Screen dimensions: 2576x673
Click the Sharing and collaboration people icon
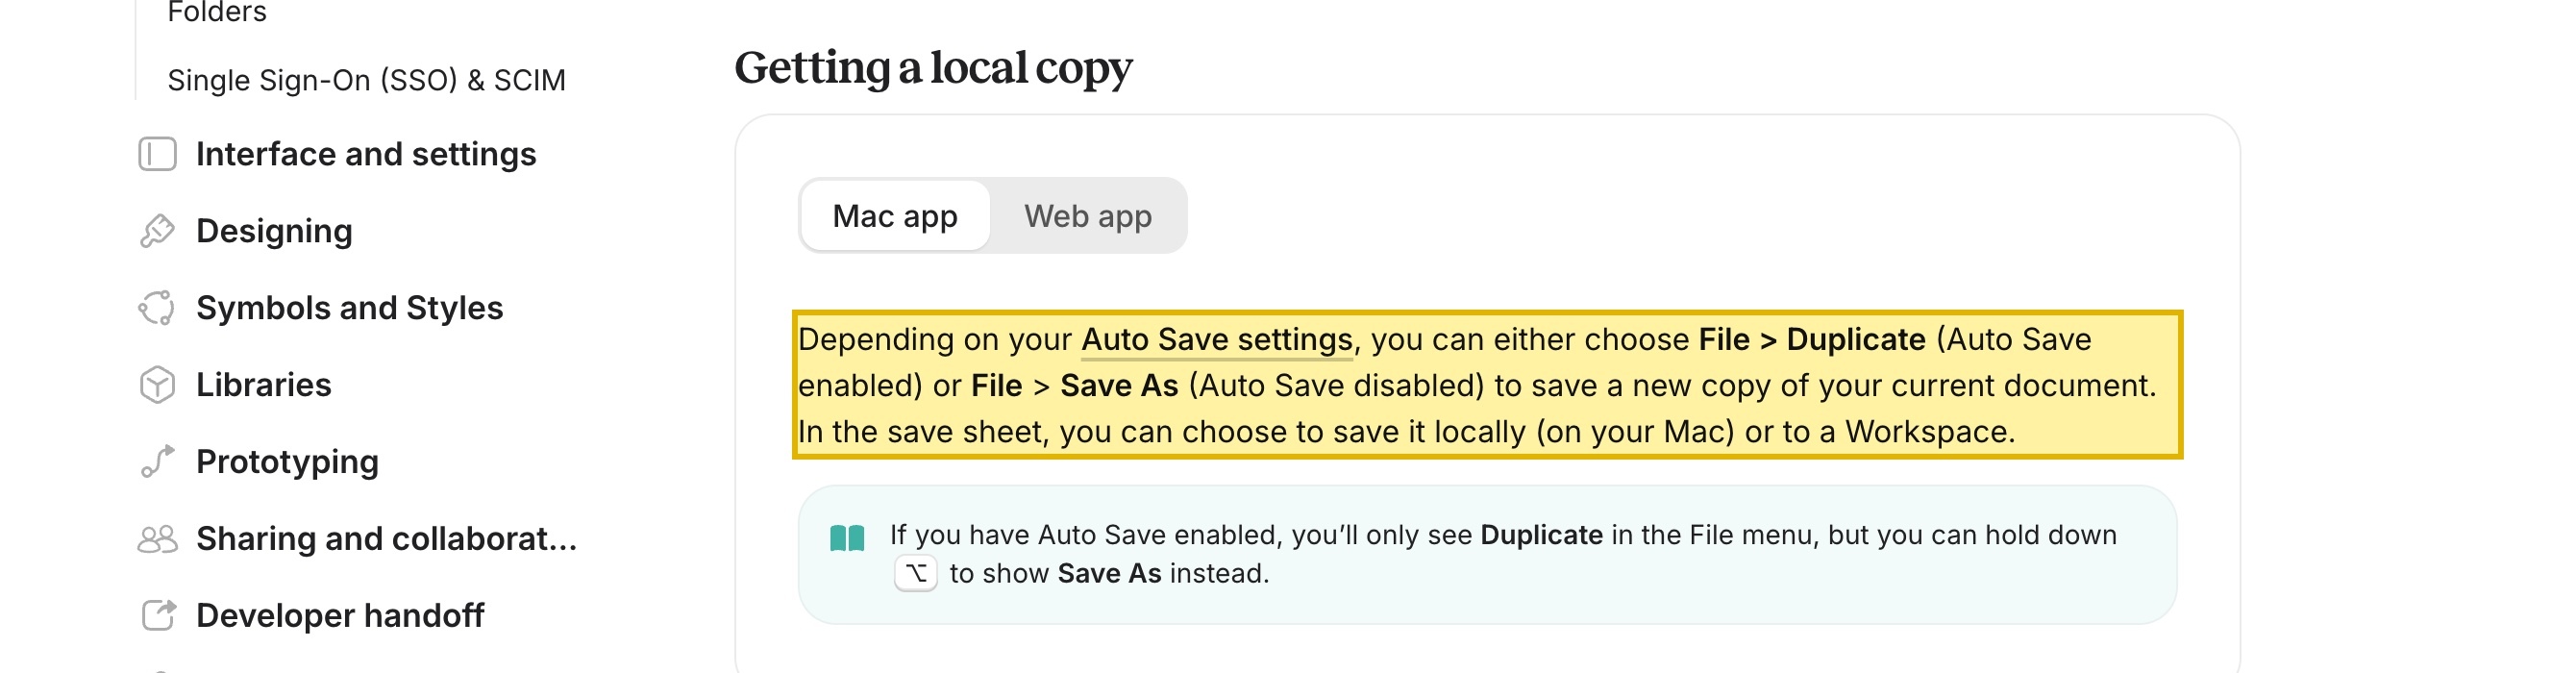tap(157, 539)
